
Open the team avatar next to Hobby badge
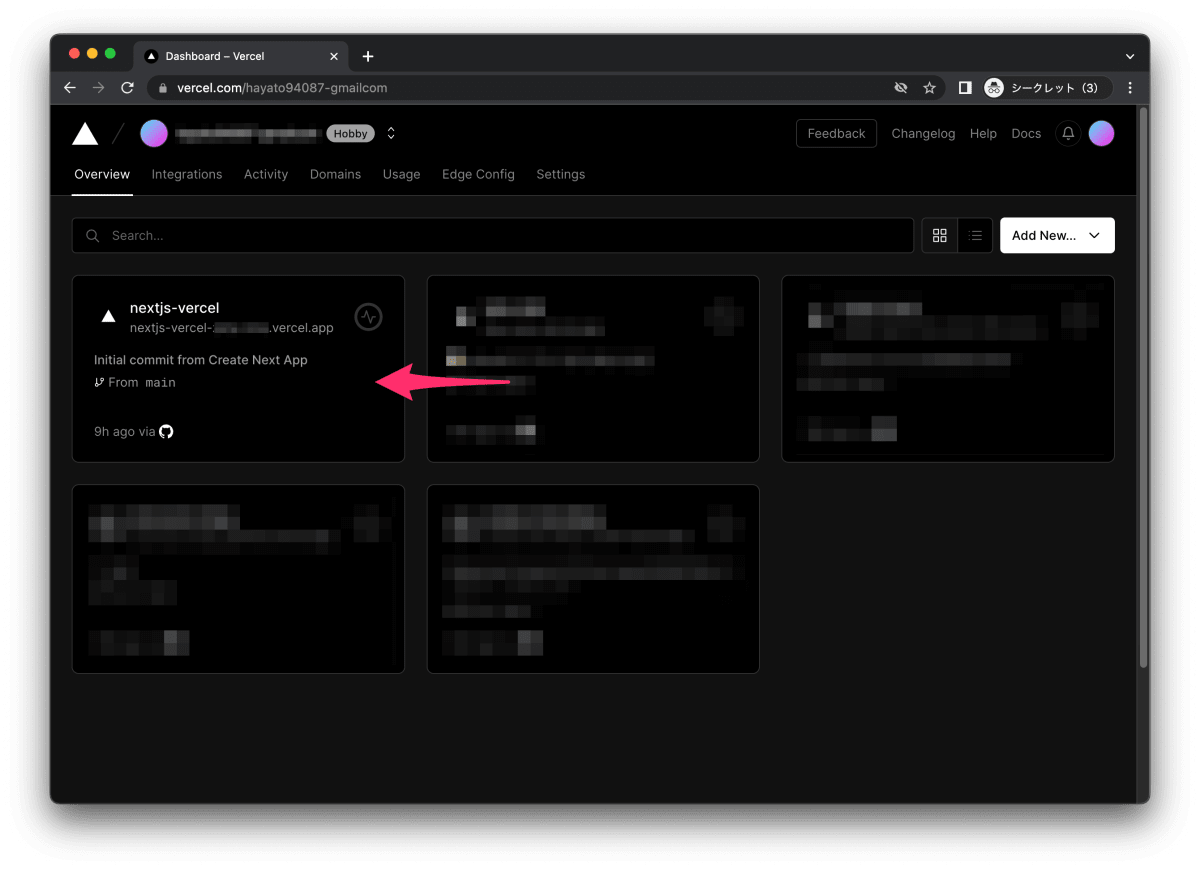click(154, 133)
